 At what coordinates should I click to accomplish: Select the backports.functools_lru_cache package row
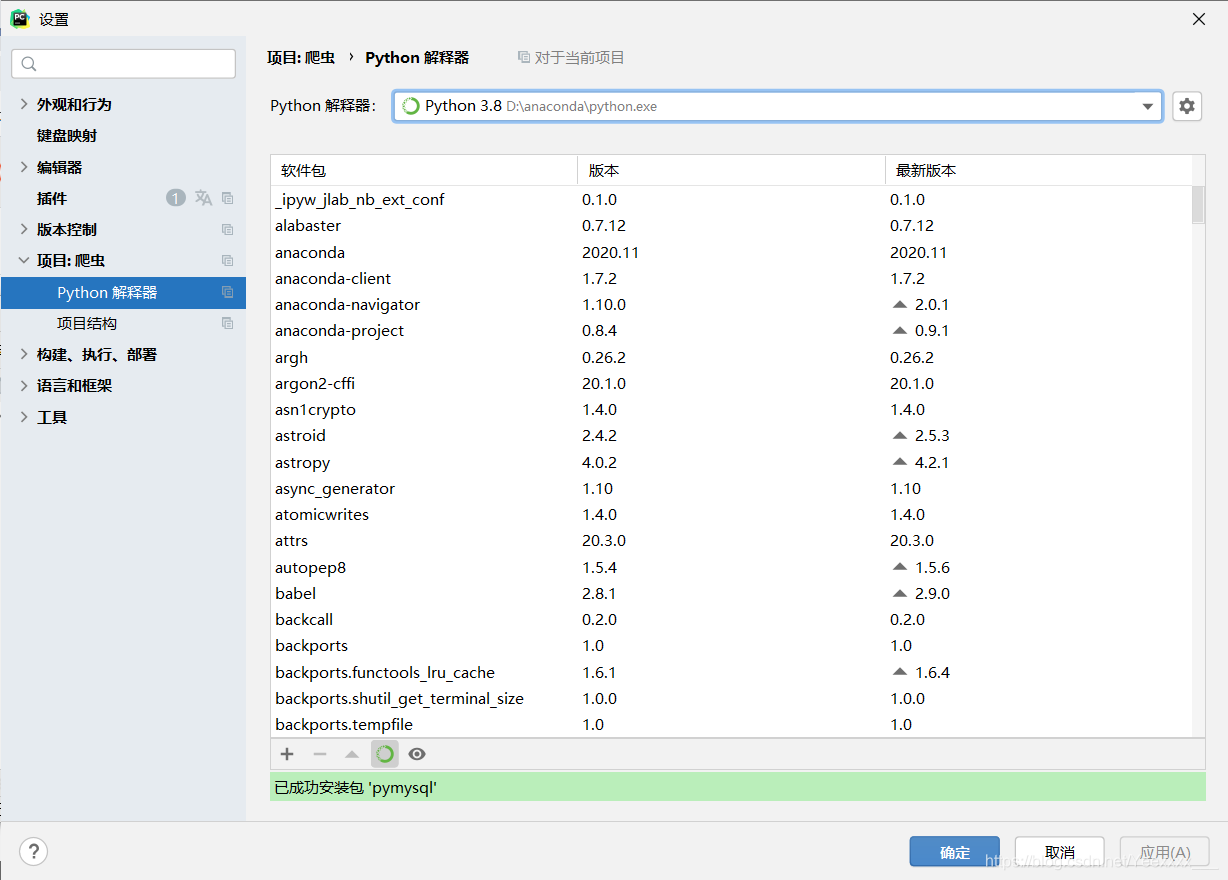coord(731,672)
